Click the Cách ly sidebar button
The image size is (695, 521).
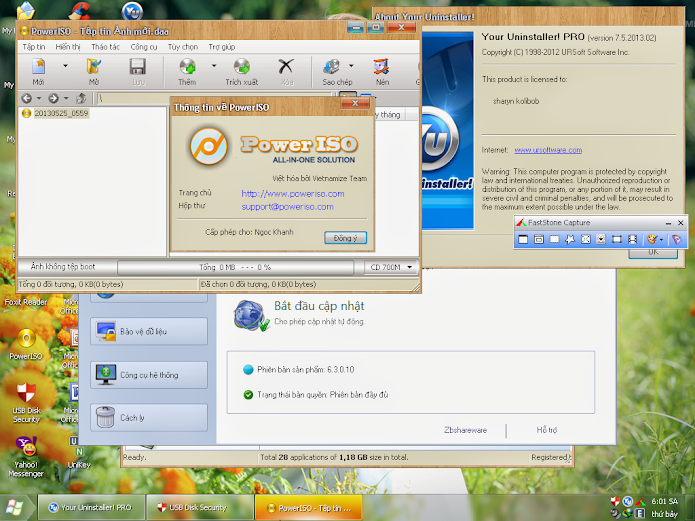[149, 418]
